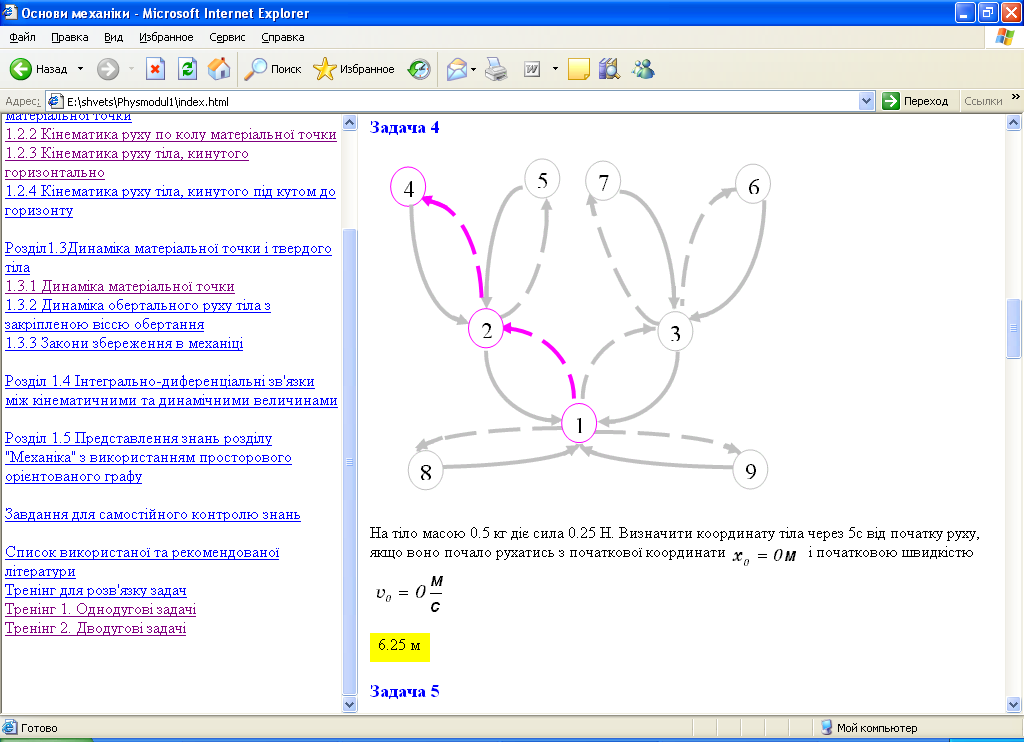The image size is (1024, 742).
Task: Expand the address bar dropdown
Action: point(867,101)
